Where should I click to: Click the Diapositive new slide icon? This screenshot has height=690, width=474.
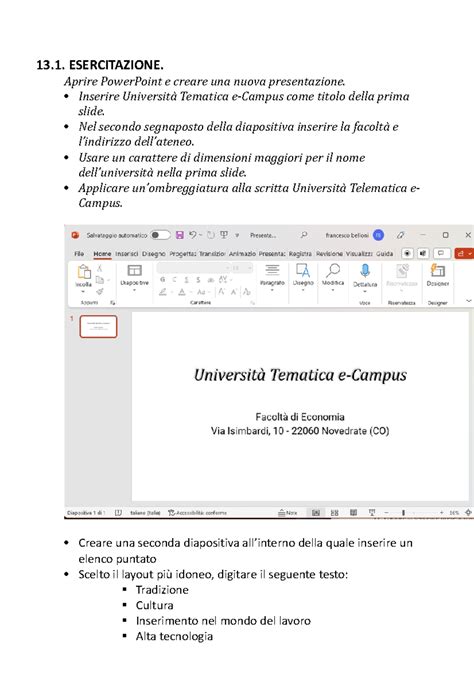pos(134,270)
